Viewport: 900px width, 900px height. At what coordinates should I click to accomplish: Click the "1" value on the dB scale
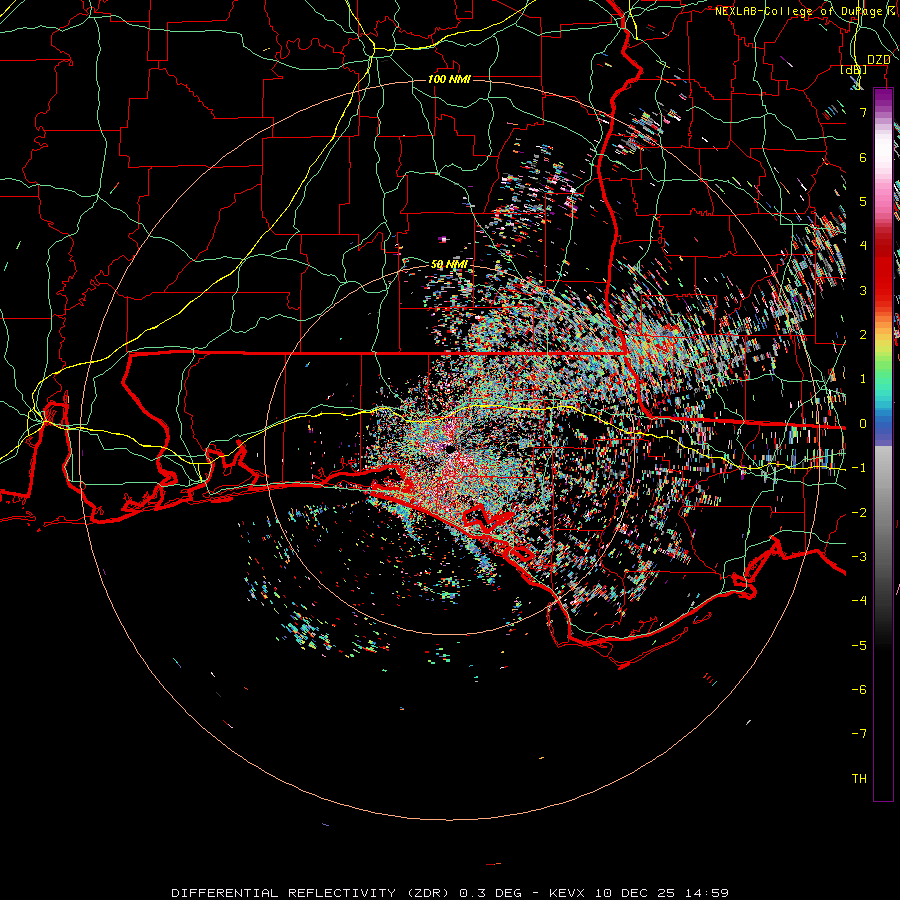pos(863,379)
